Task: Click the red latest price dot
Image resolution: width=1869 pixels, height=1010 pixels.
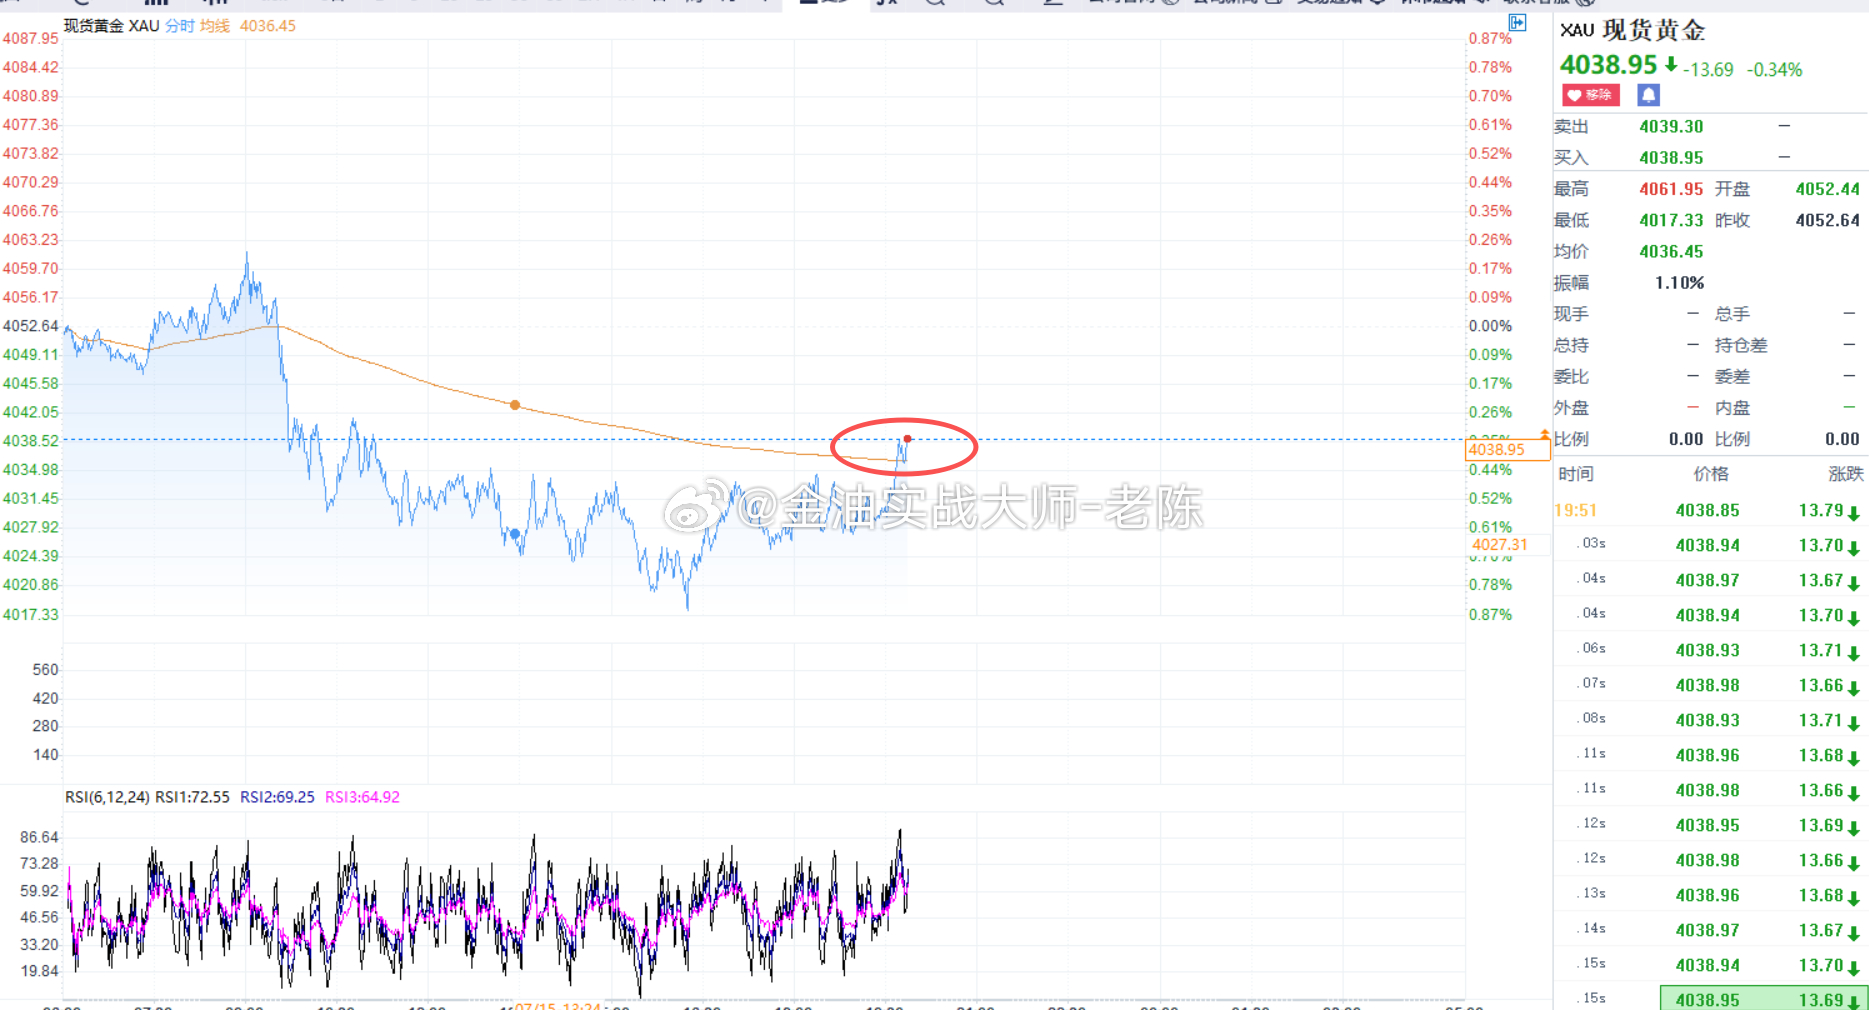Action: click(907, 439)
